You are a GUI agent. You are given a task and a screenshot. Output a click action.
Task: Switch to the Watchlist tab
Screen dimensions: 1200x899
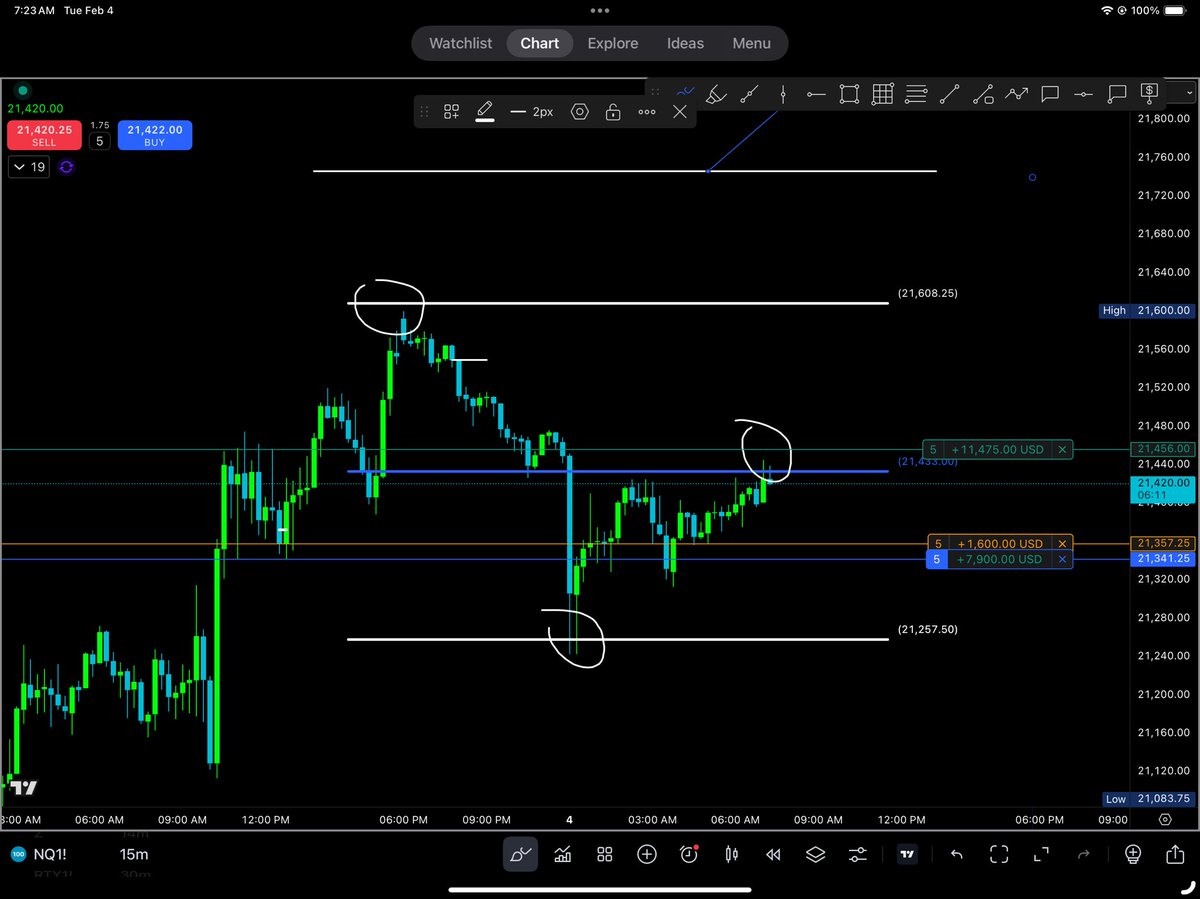(461, 43)
